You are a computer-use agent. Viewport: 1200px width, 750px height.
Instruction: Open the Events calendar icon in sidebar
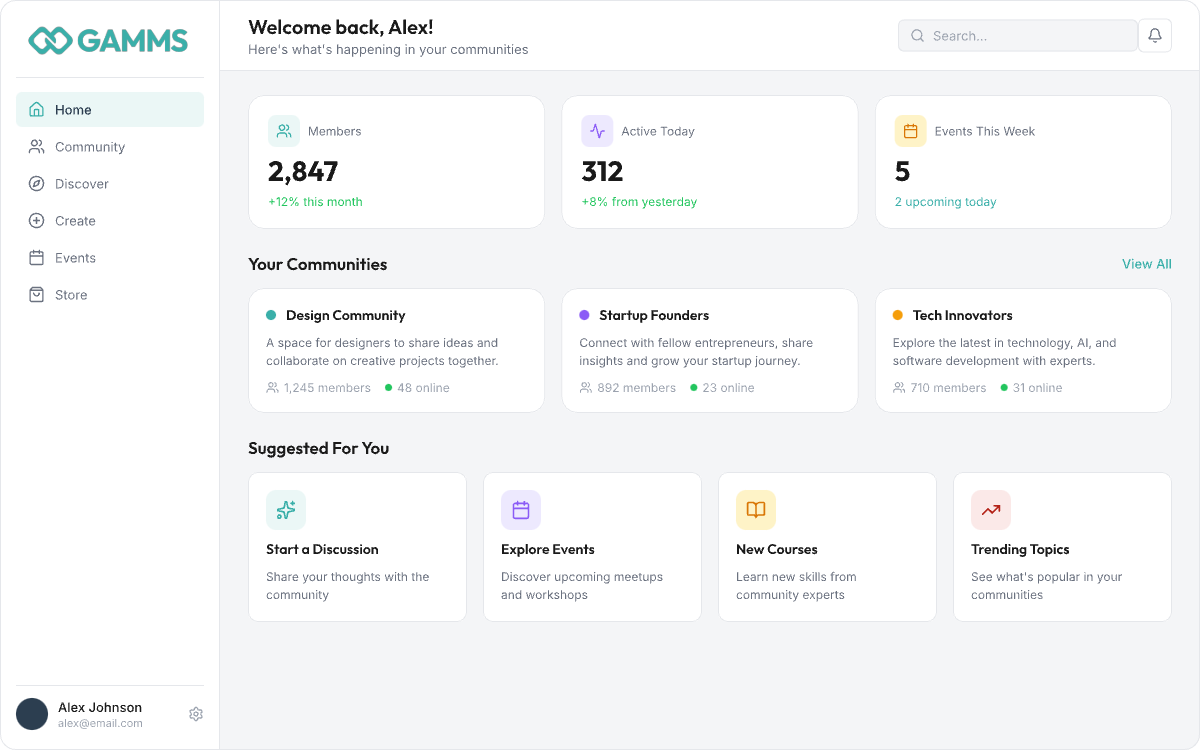(x=36, y=257)
